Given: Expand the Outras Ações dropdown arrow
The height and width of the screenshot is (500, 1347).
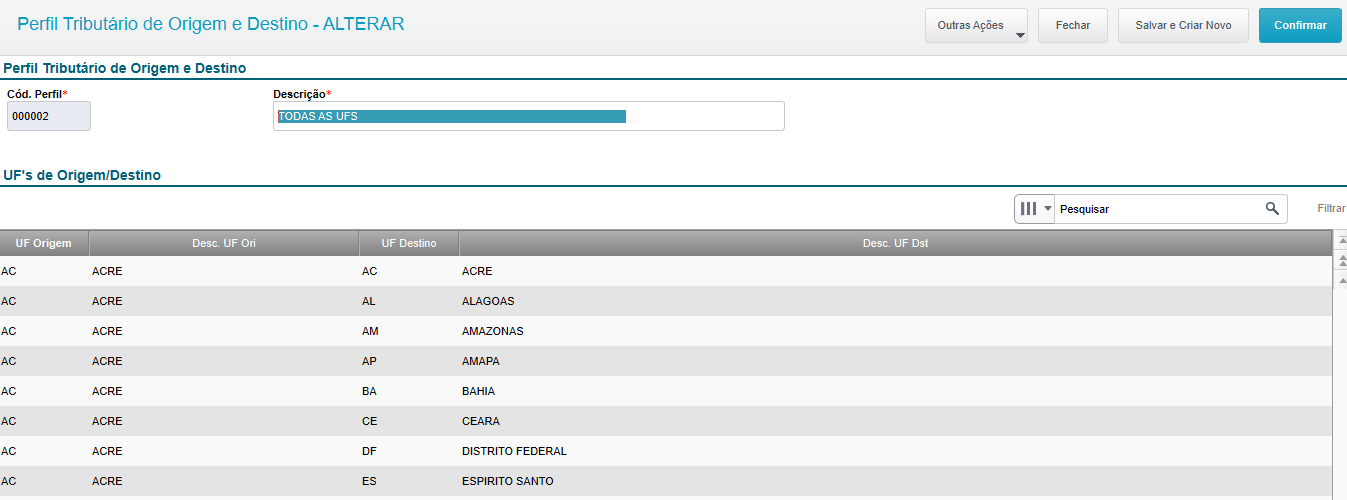Looking at the screenshot, I should 1020,35.
